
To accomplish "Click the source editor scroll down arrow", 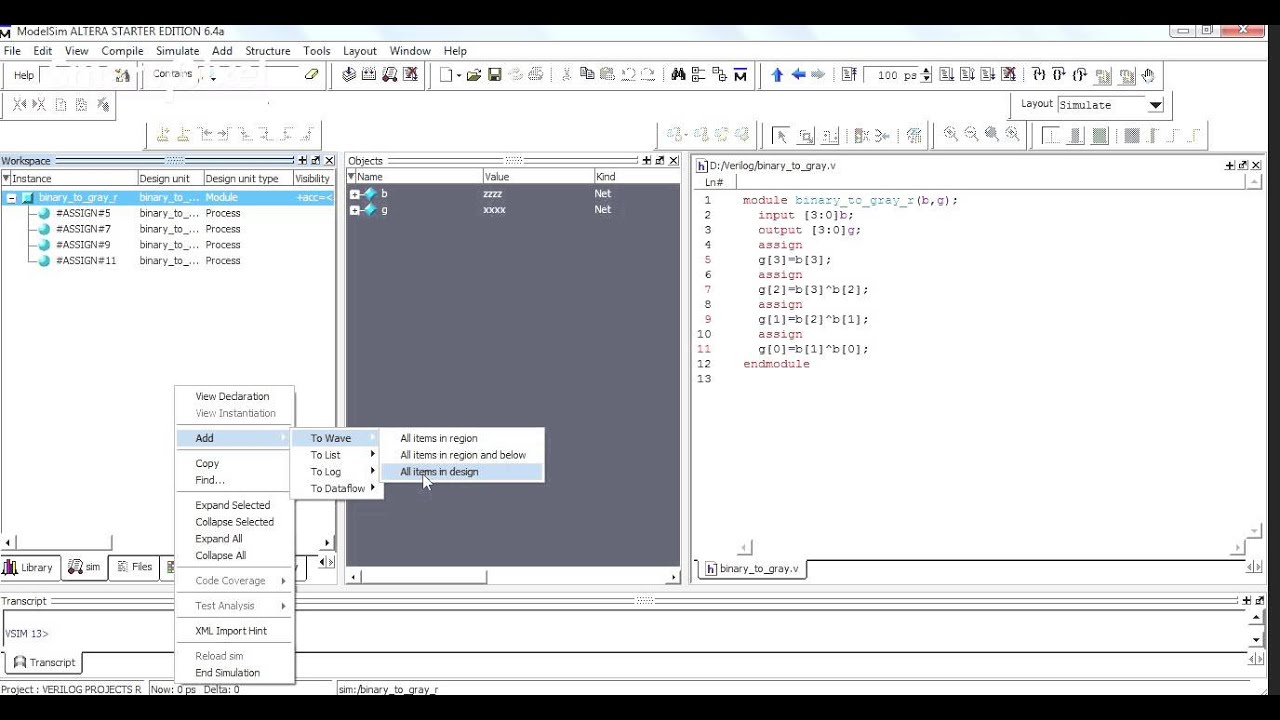I will (1256, 532).
